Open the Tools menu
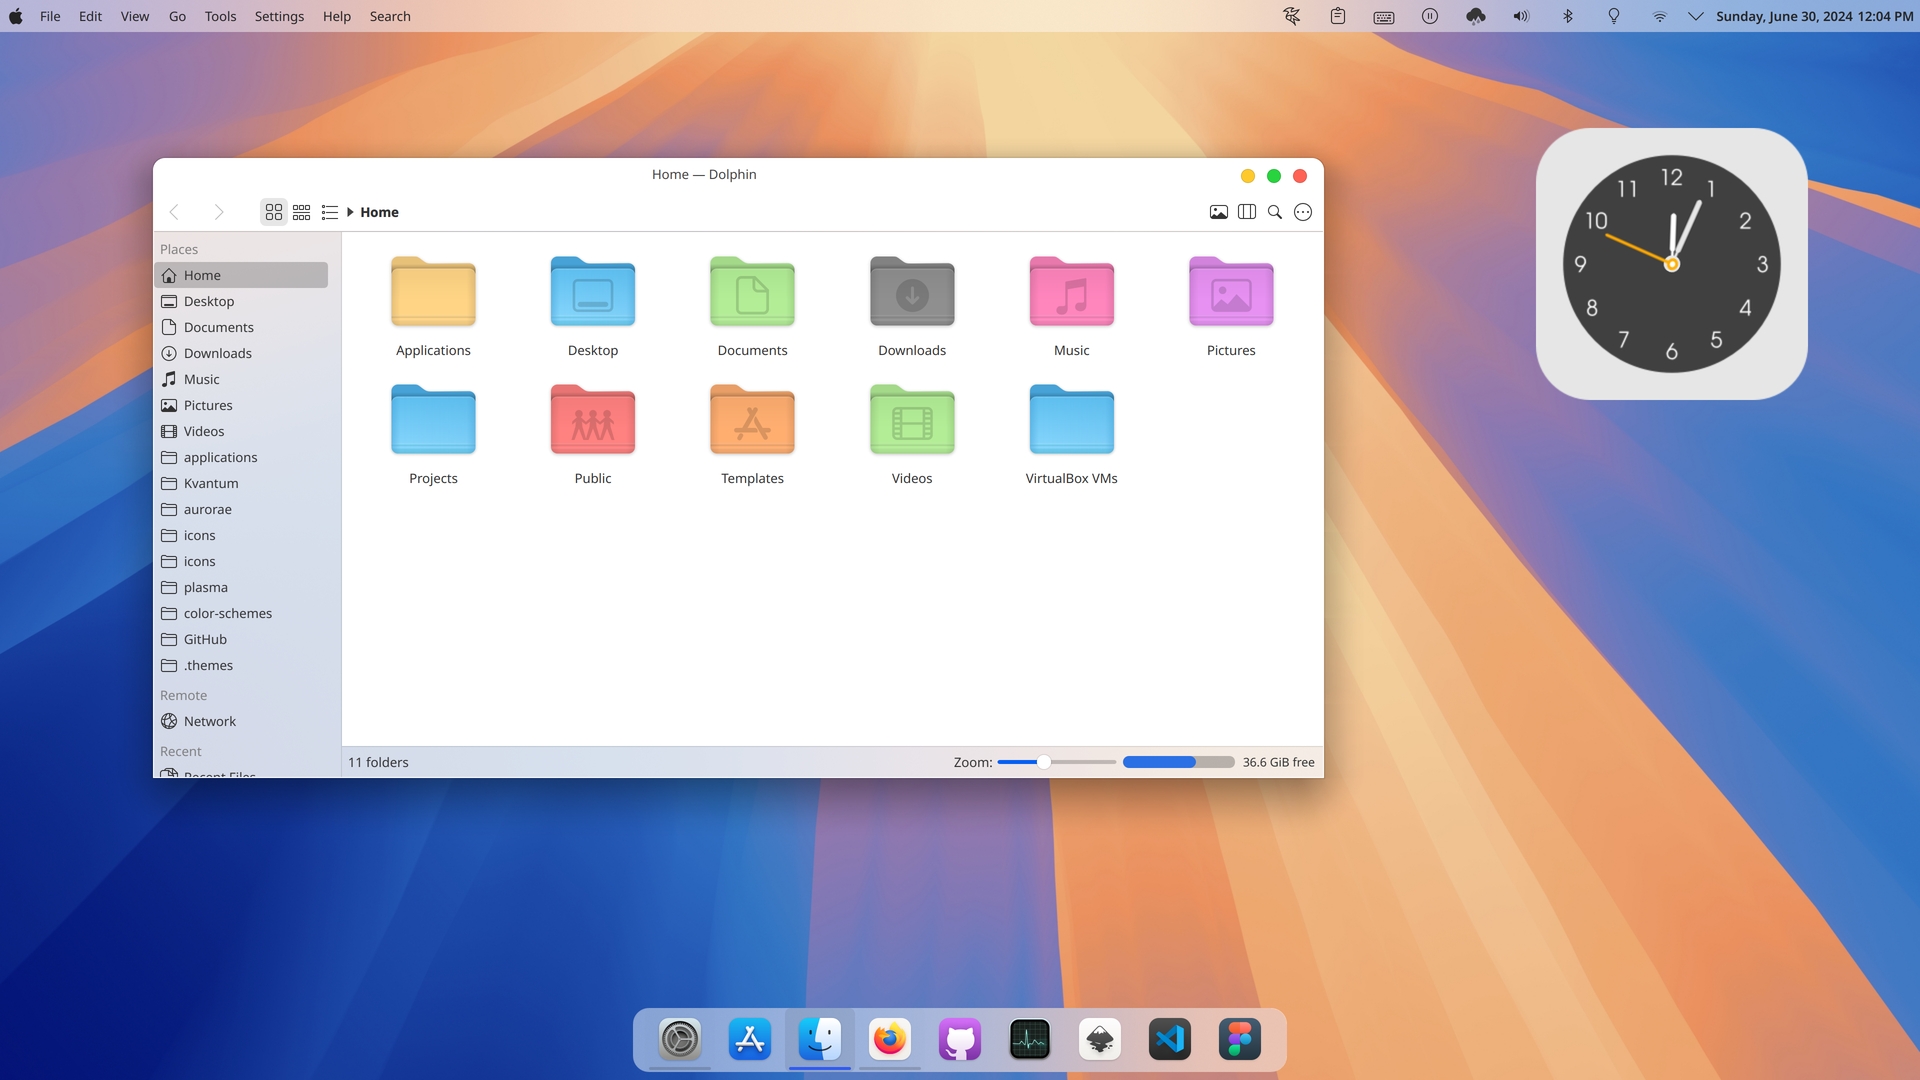 220,16
